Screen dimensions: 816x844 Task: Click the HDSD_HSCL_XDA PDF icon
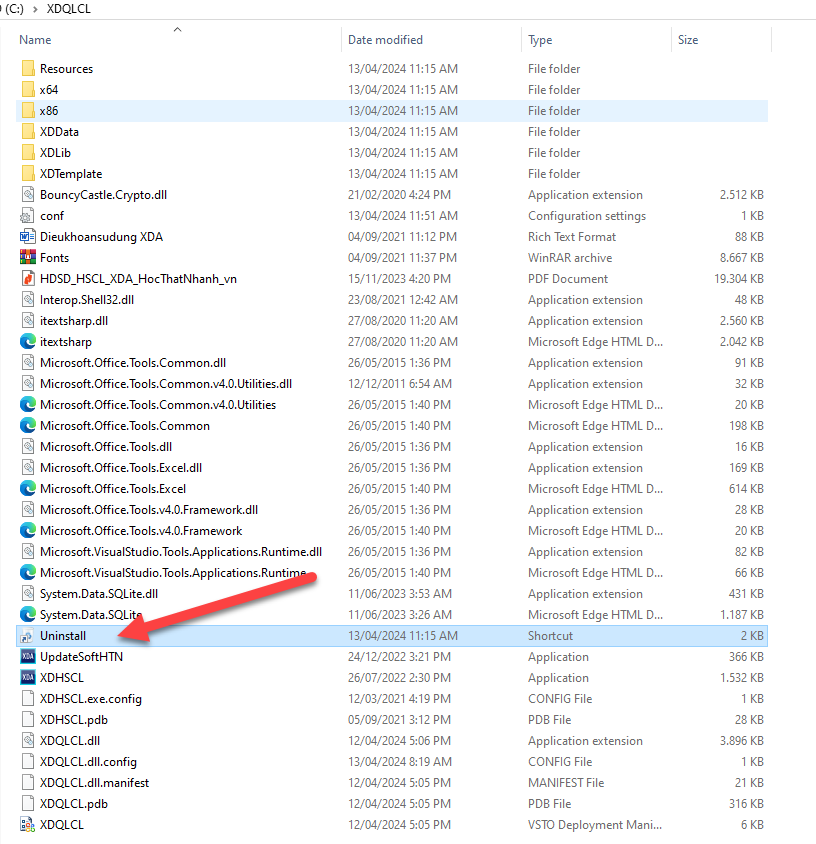[x=28, y=278]
